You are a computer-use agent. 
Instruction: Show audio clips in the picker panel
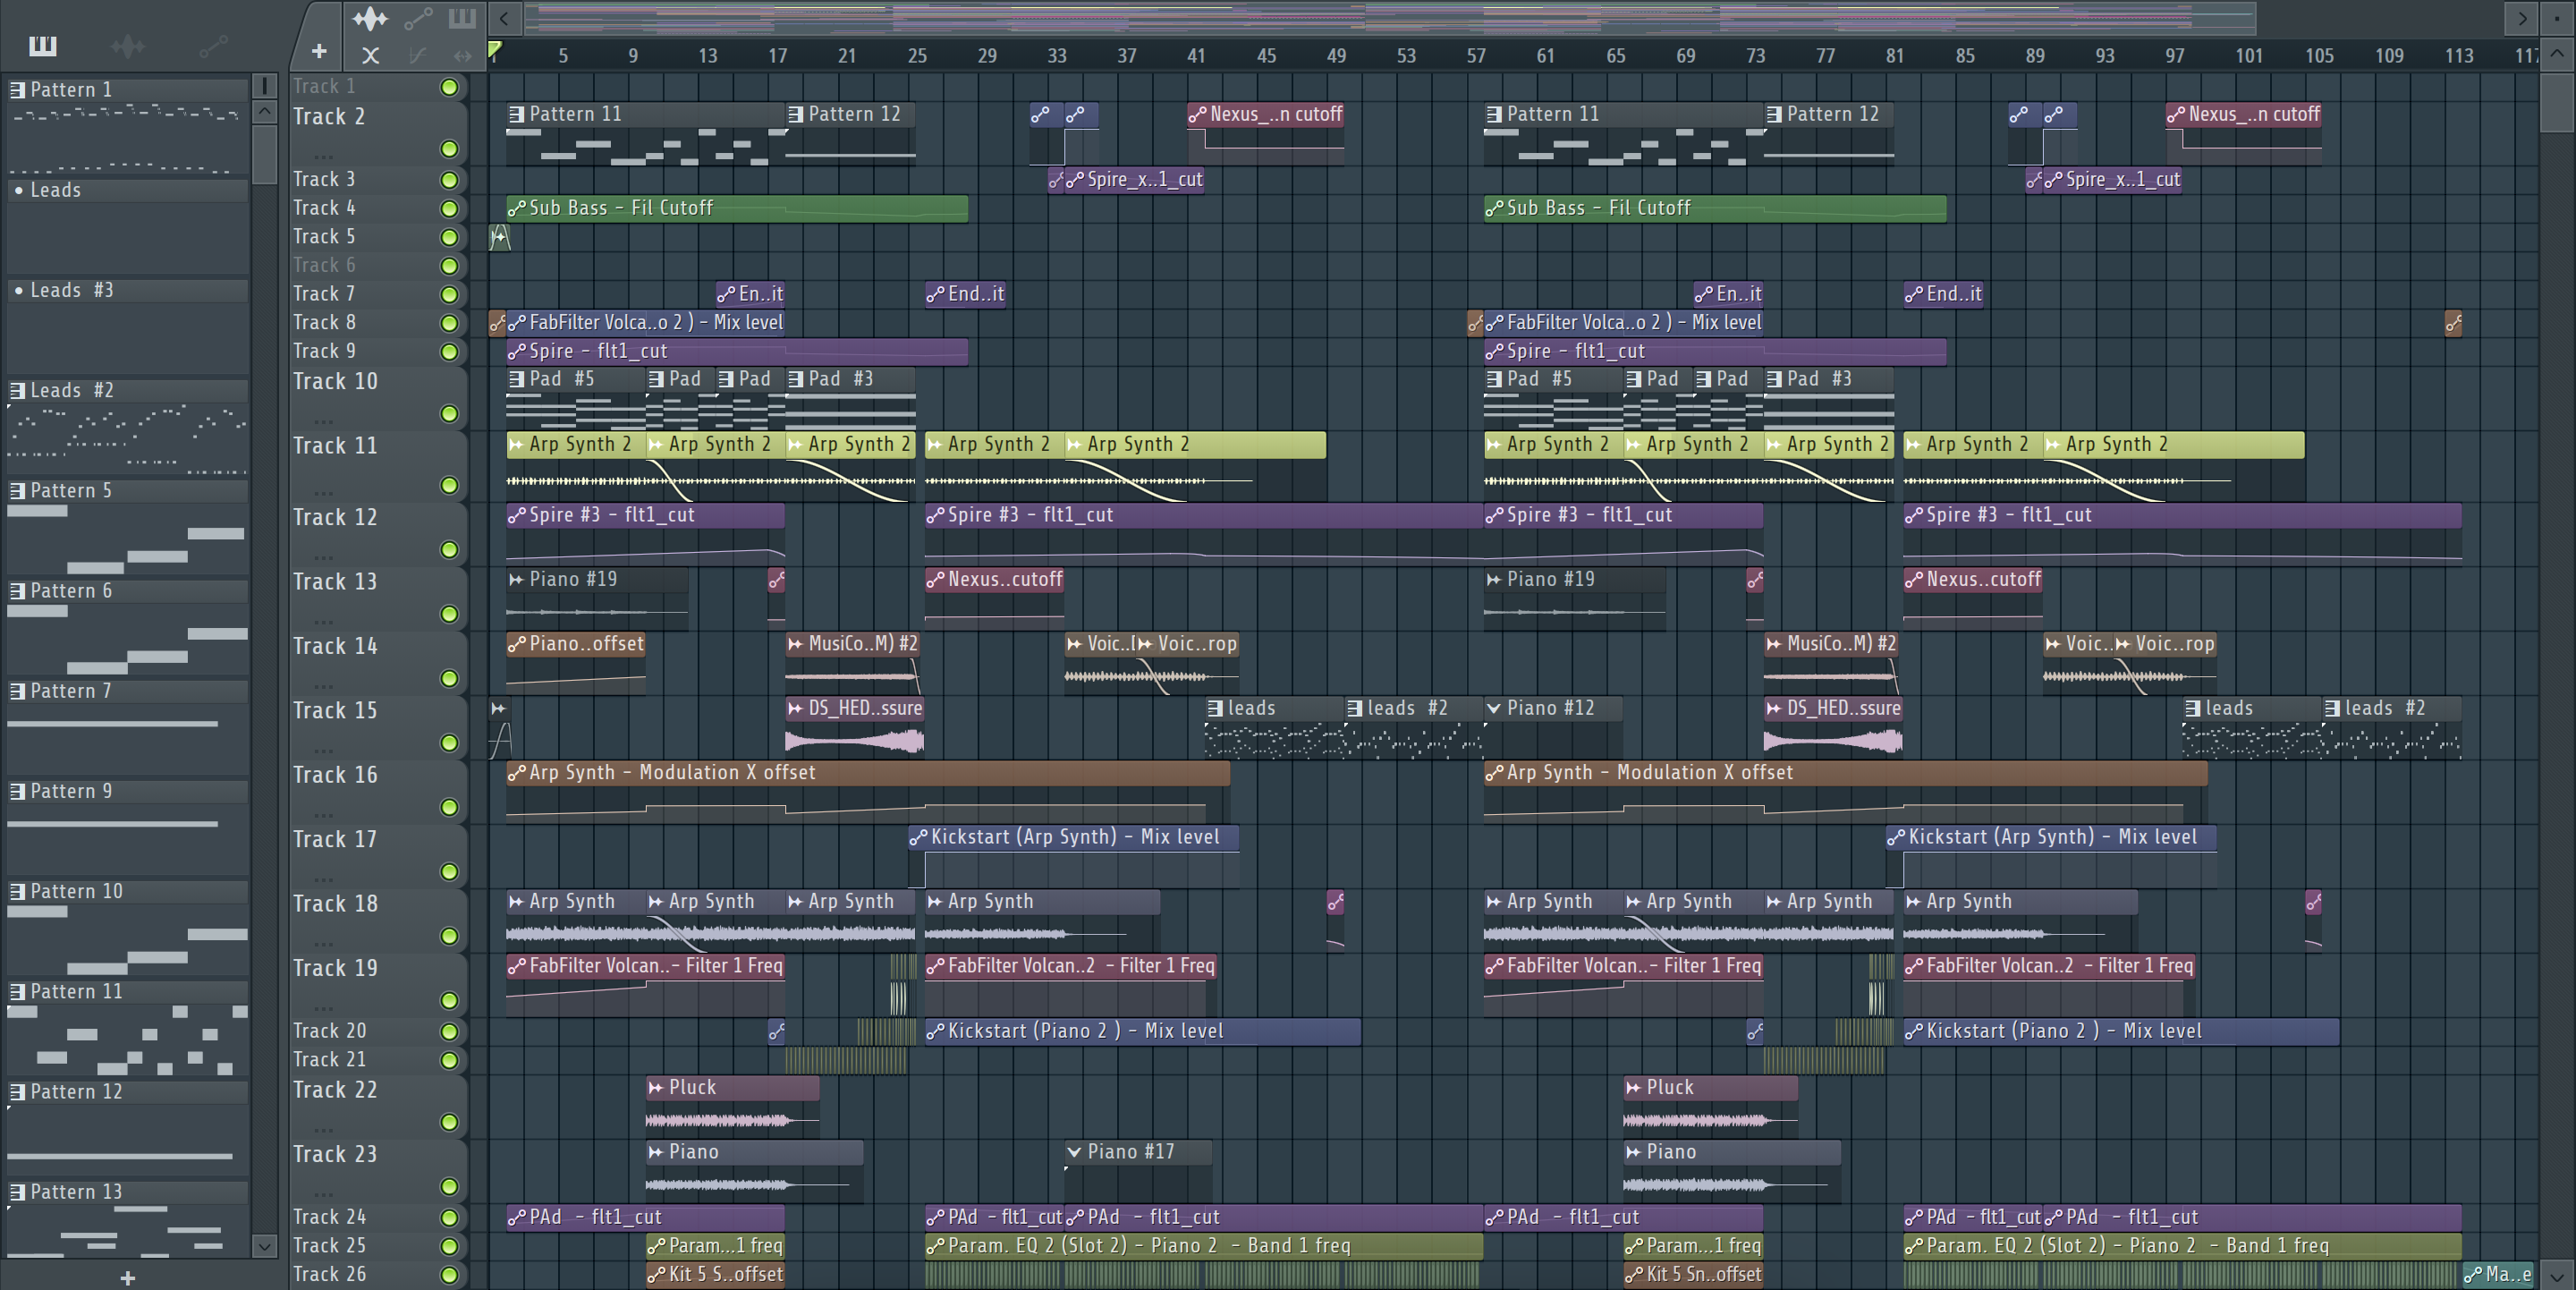pyautogui.click(x=127, y=45)
